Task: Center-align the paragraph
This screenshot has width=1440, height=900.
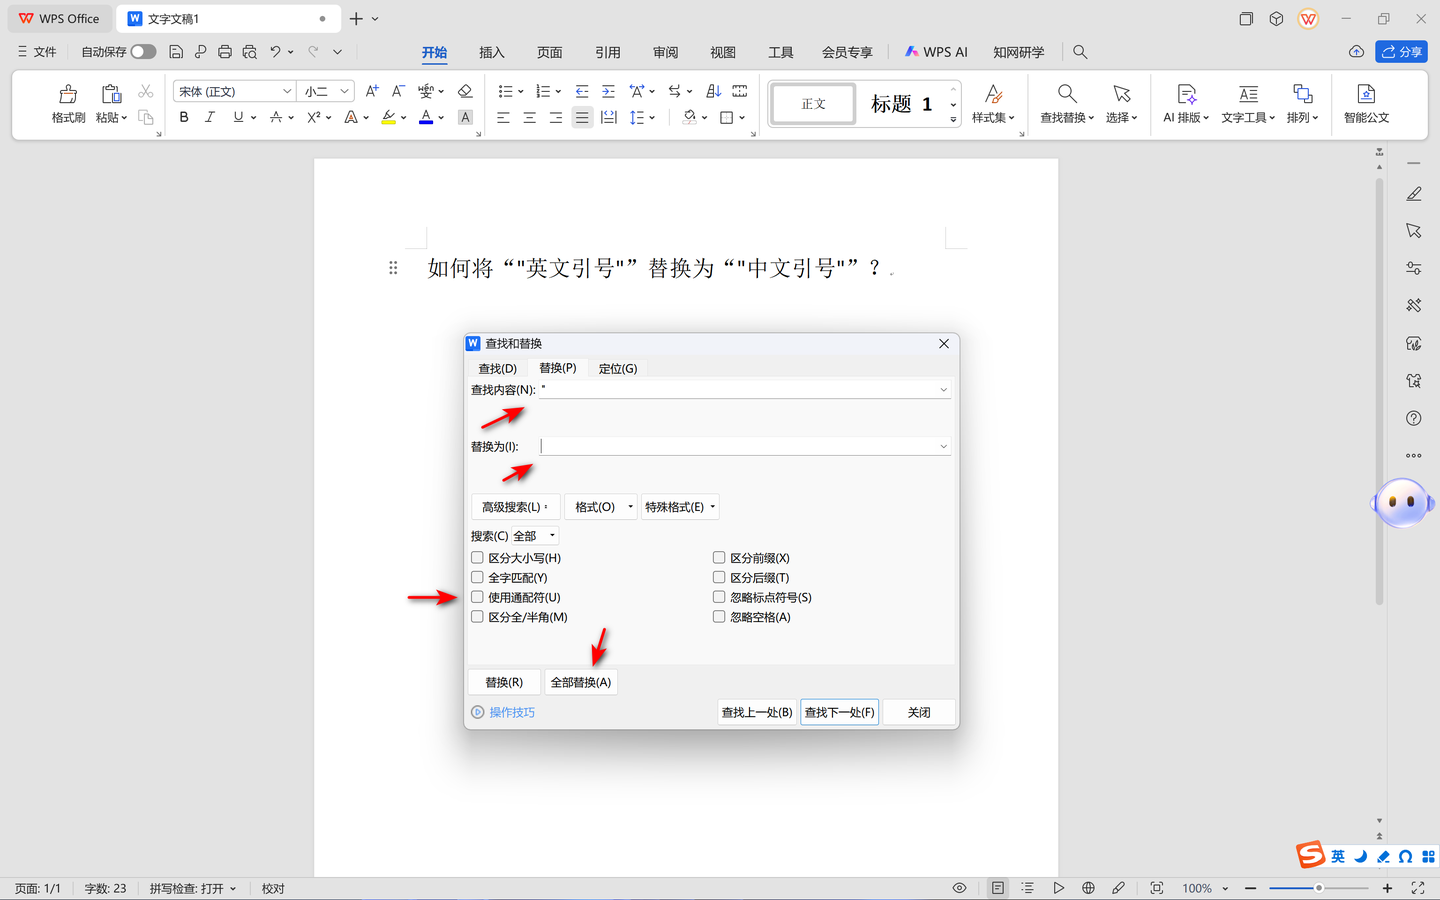Action: click(x=530, y=117)
